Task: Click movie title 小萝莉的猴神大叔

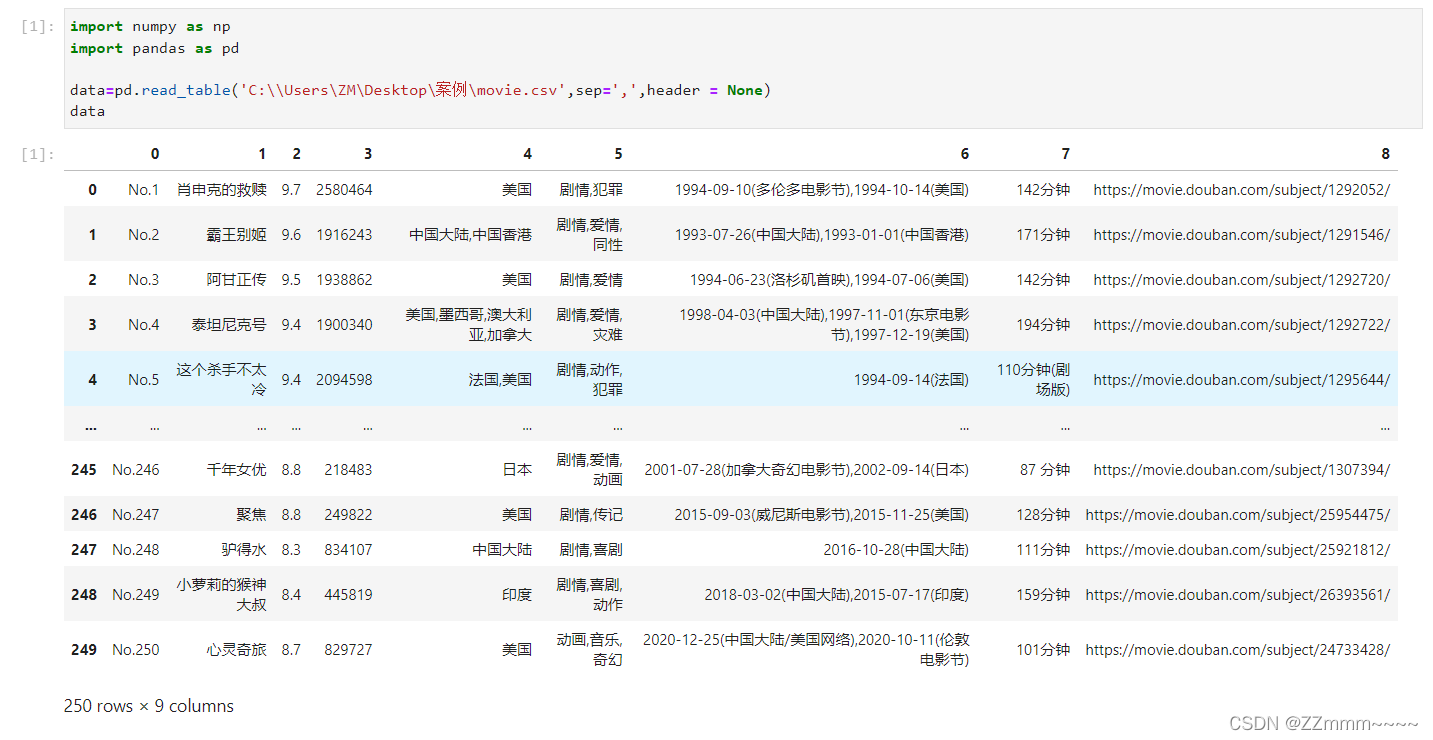Action: pyautogui.click(x=222, y=594)
